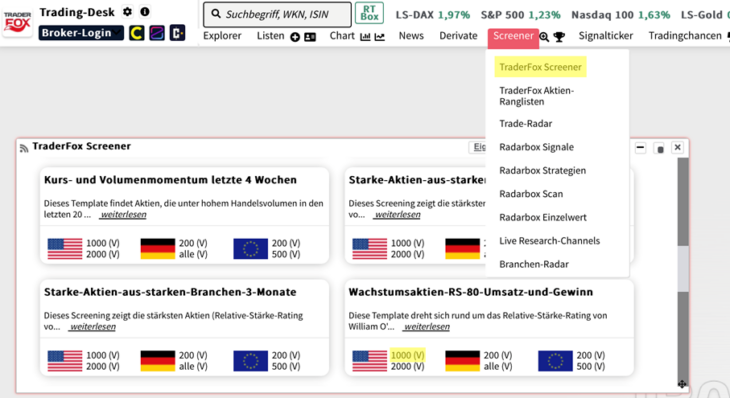The width and height of the screenshot is (730, 398).
Task: Click weiterlesen in Kurs- und Volumenmomentum card
Action: (x=123, y=215)
